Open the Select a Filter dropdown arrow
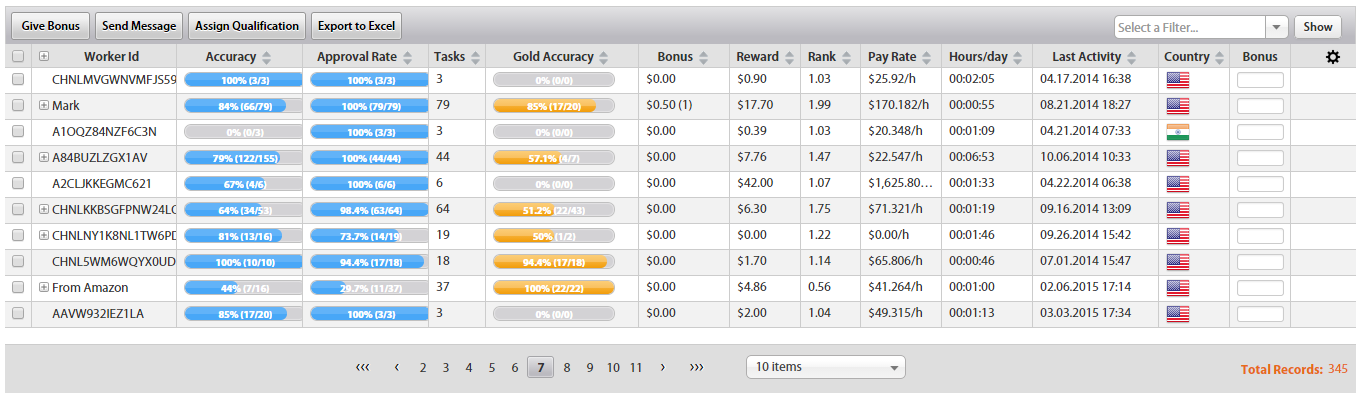This screenshot has height=398, width=1362. point(1277,27)
